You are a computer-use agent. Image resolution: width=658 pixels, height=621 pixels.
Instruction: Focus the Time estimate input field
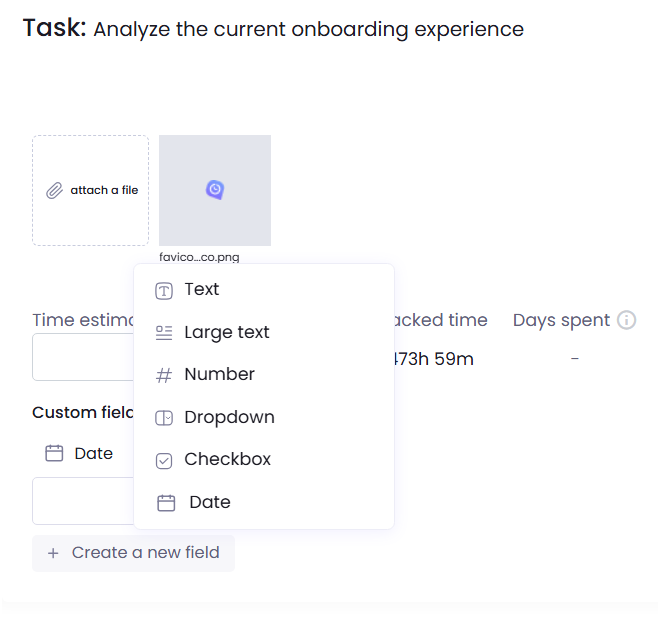coord(82,357)
